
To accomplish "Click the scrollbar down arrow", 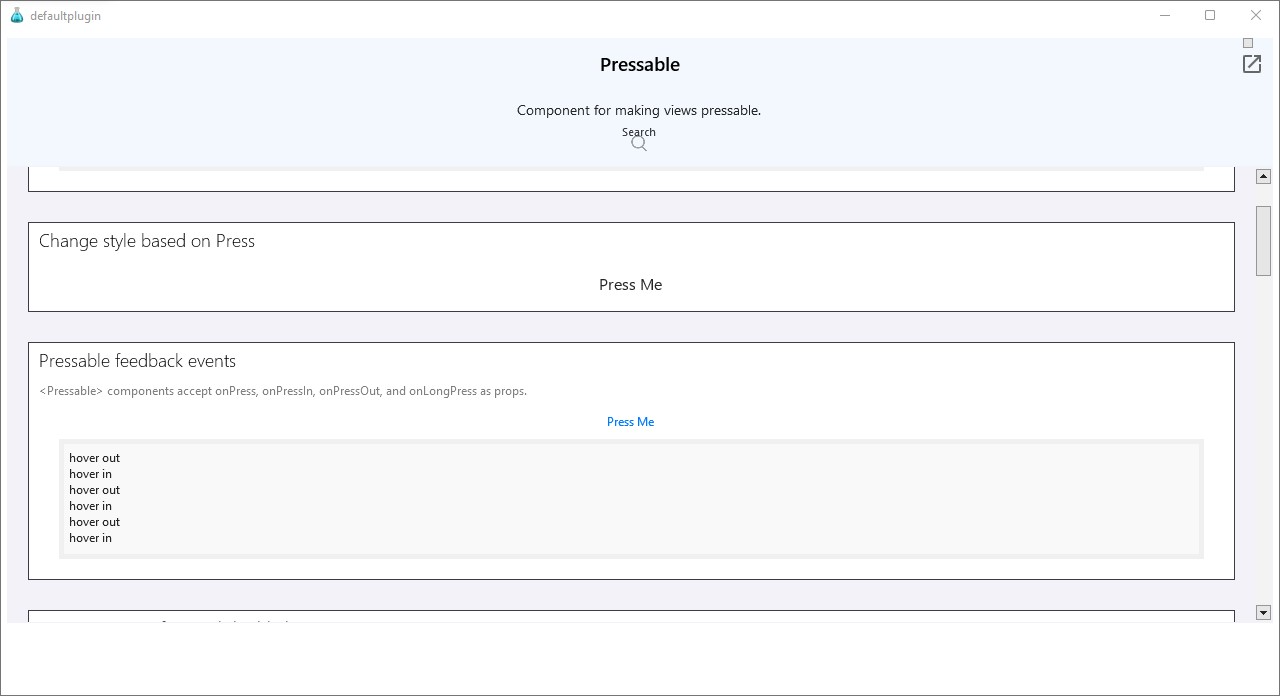I will [x=1263, y=612].
